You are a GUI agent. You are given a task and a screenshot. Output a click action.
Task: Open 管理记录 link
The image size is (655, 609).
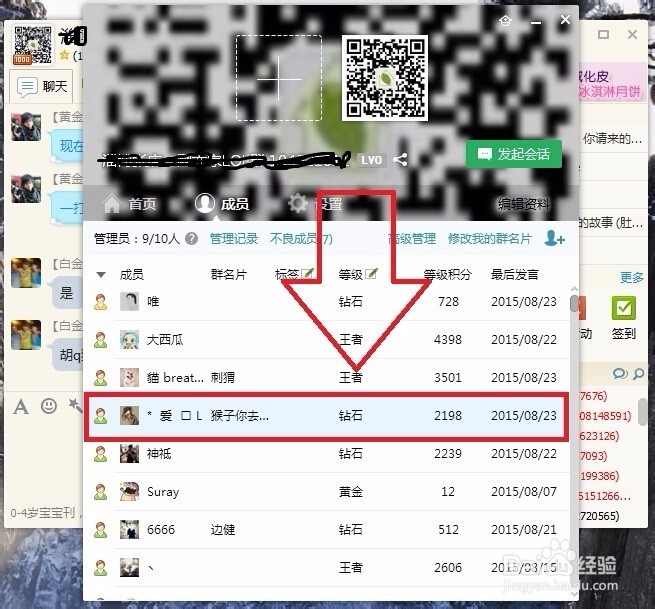coord(234,239)
